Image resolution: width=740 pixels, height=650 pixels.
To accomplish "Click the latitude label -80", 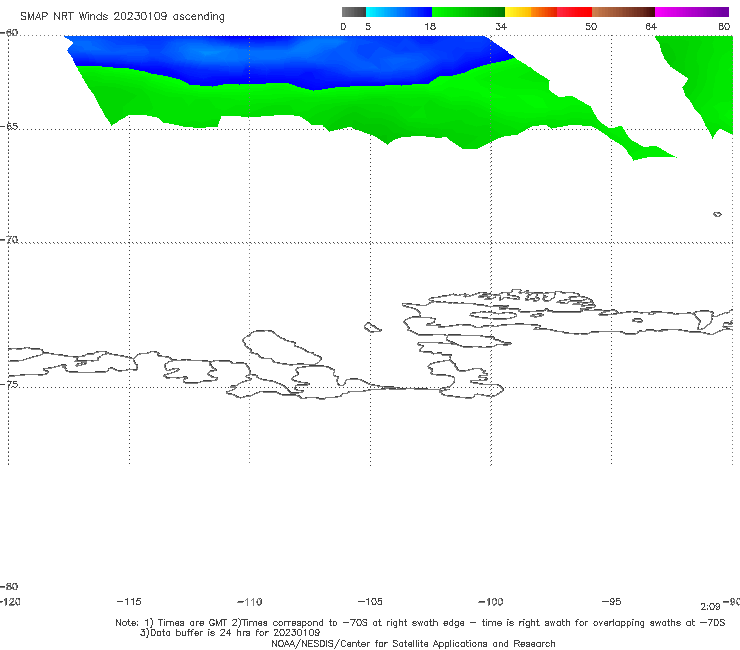I will 9,586.
